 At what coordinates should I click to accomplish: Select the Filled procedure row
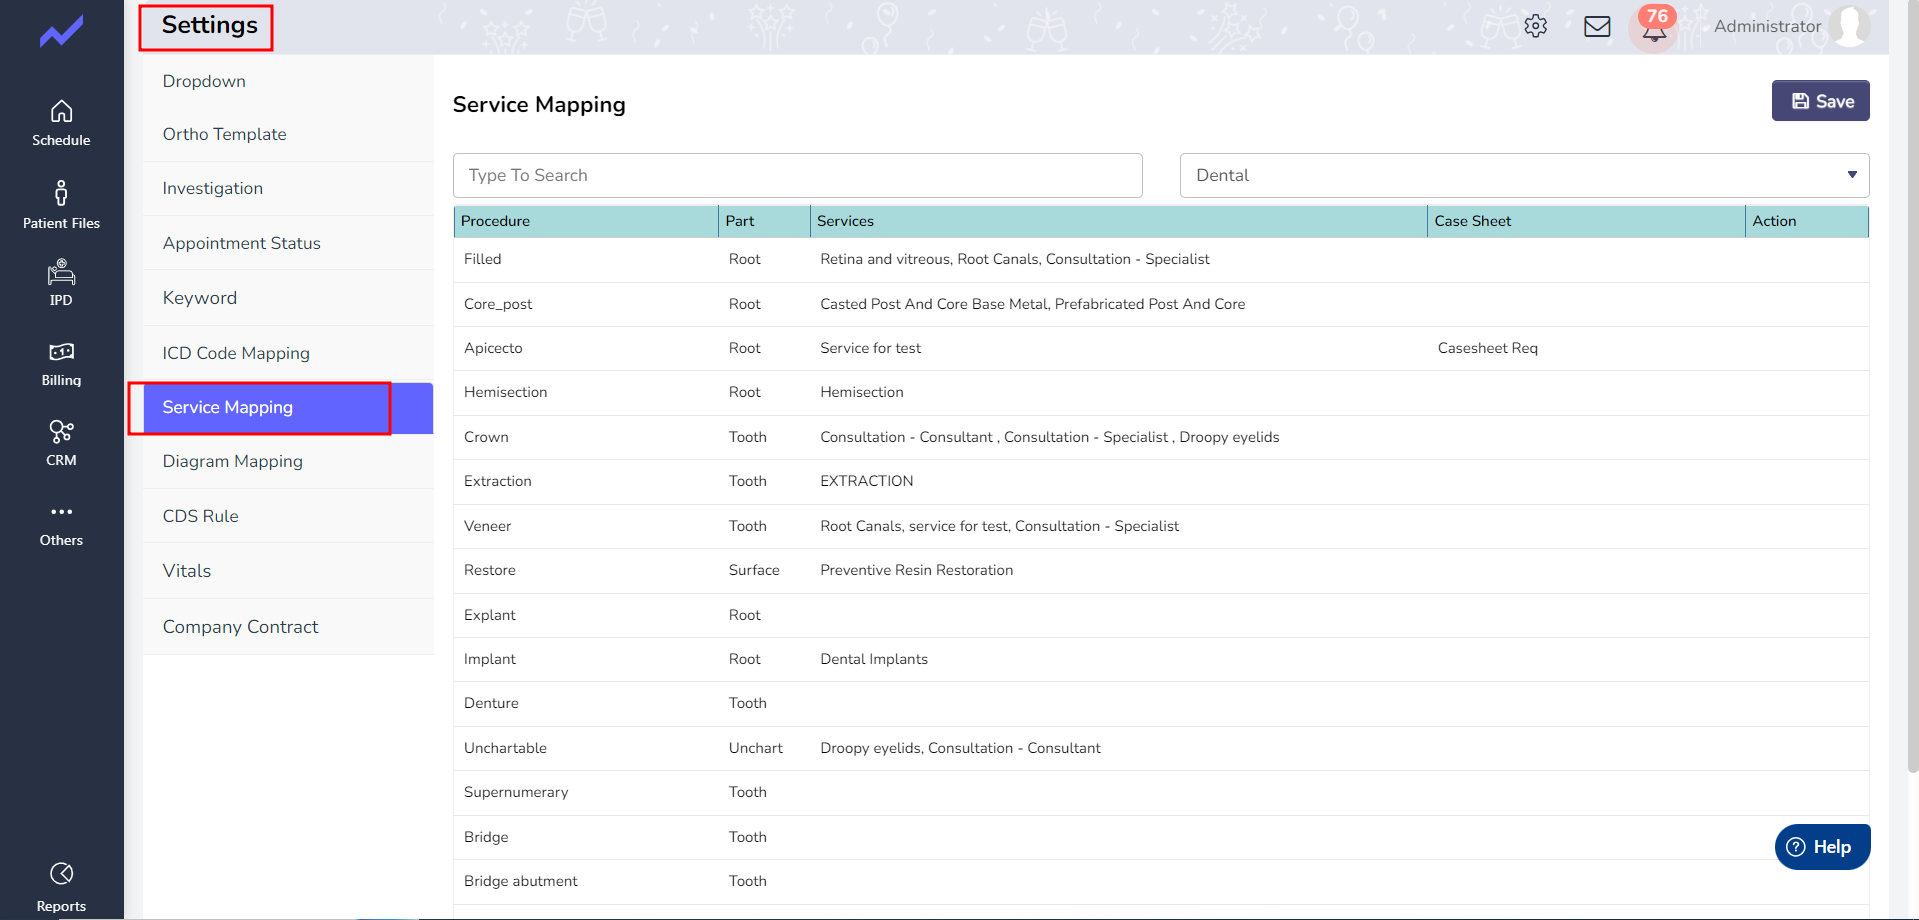1161,260
